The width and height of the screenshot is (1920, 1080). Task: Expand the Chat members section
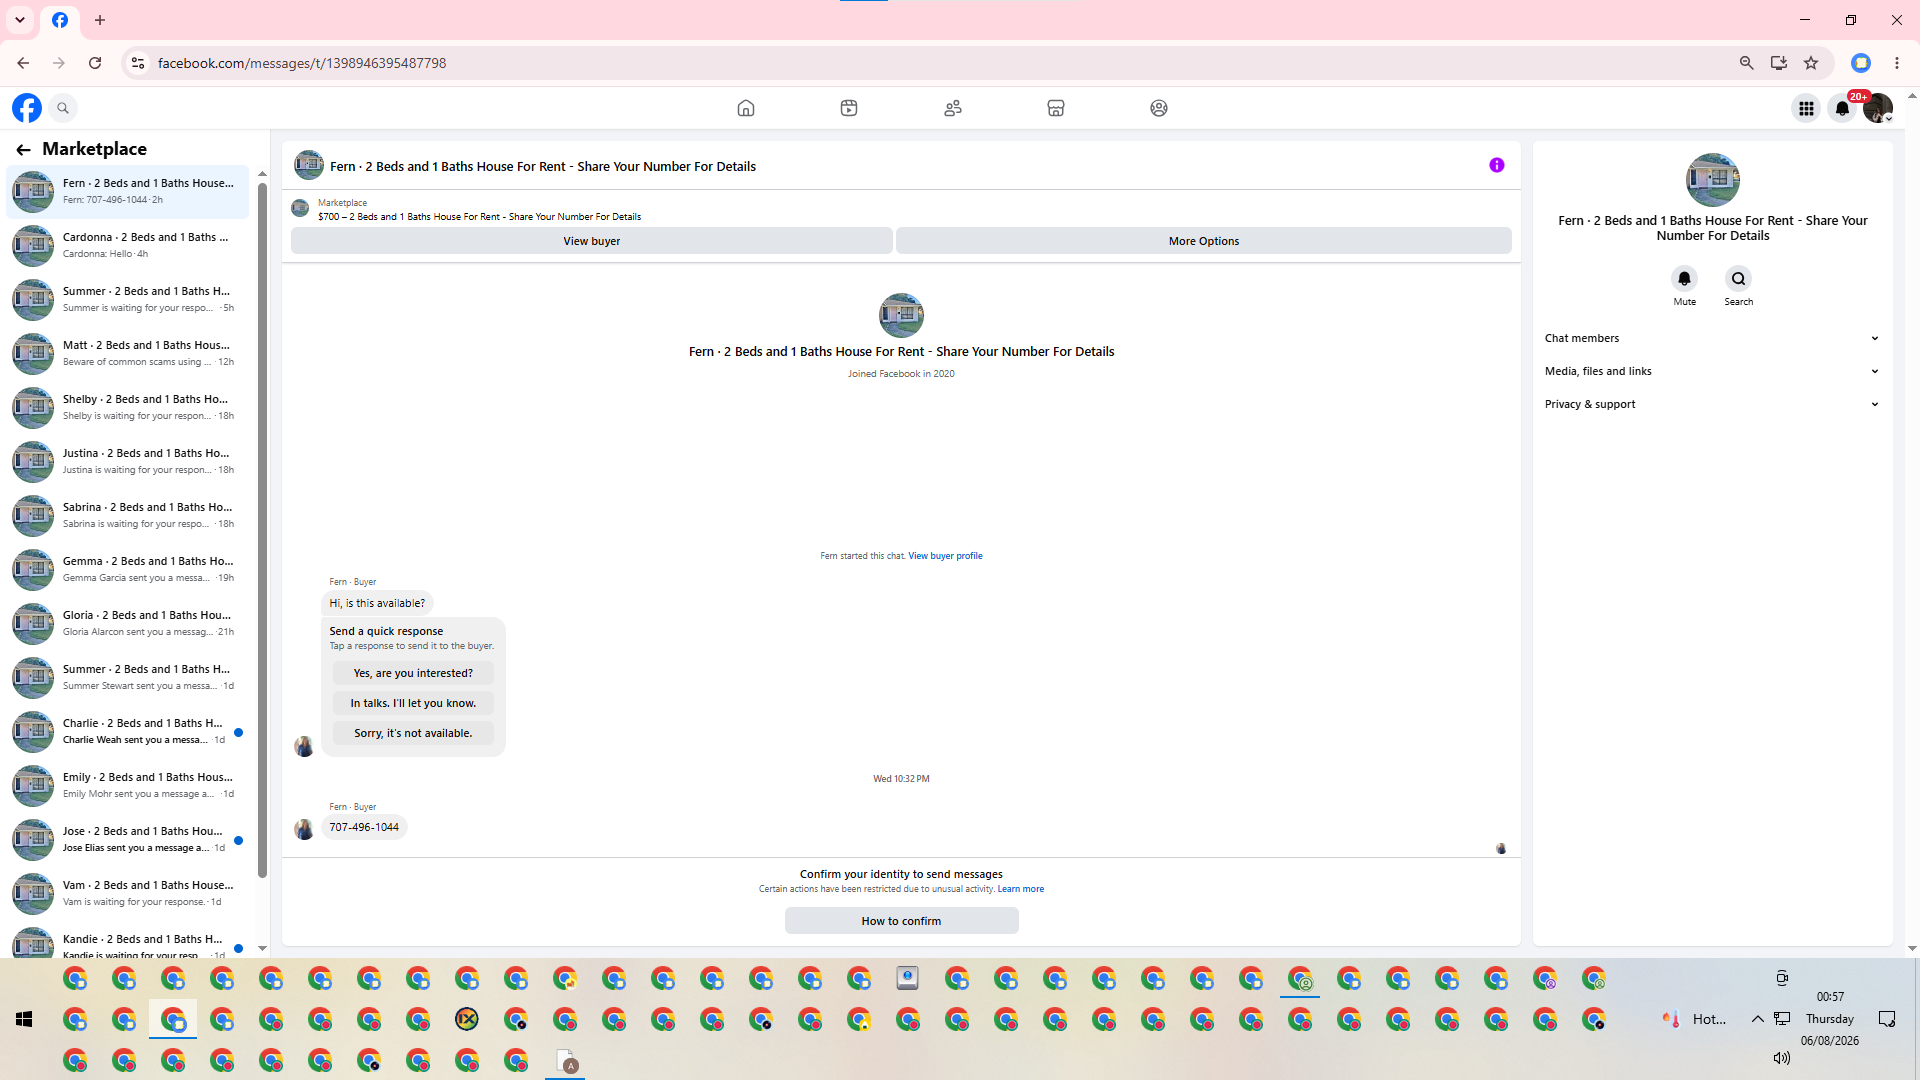1712,339
